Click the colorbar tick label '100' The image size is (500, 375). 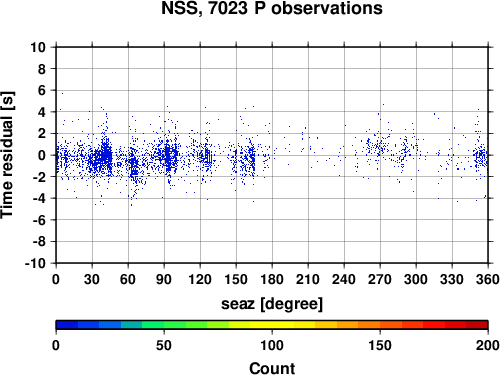[x=272, y=345]
